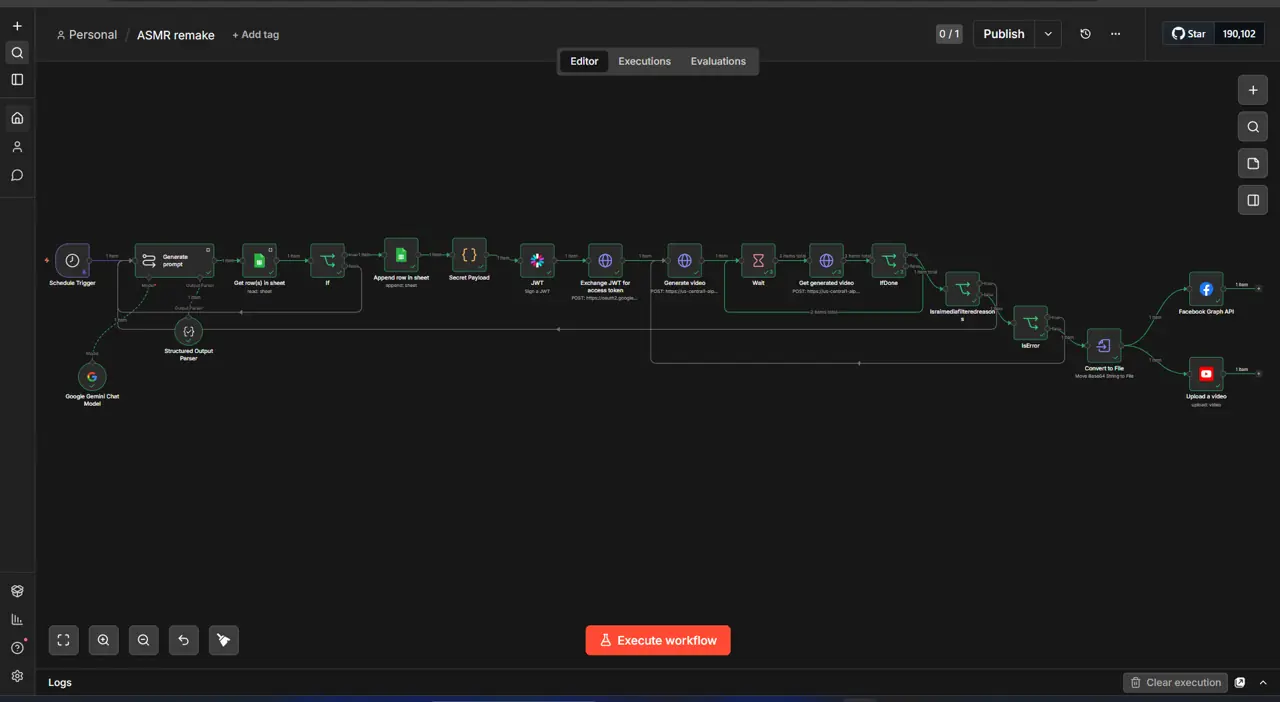The width and height of the screenshot is (1280, 702).
Task: Go to Home in left sidebar
Action: point(17,118)
